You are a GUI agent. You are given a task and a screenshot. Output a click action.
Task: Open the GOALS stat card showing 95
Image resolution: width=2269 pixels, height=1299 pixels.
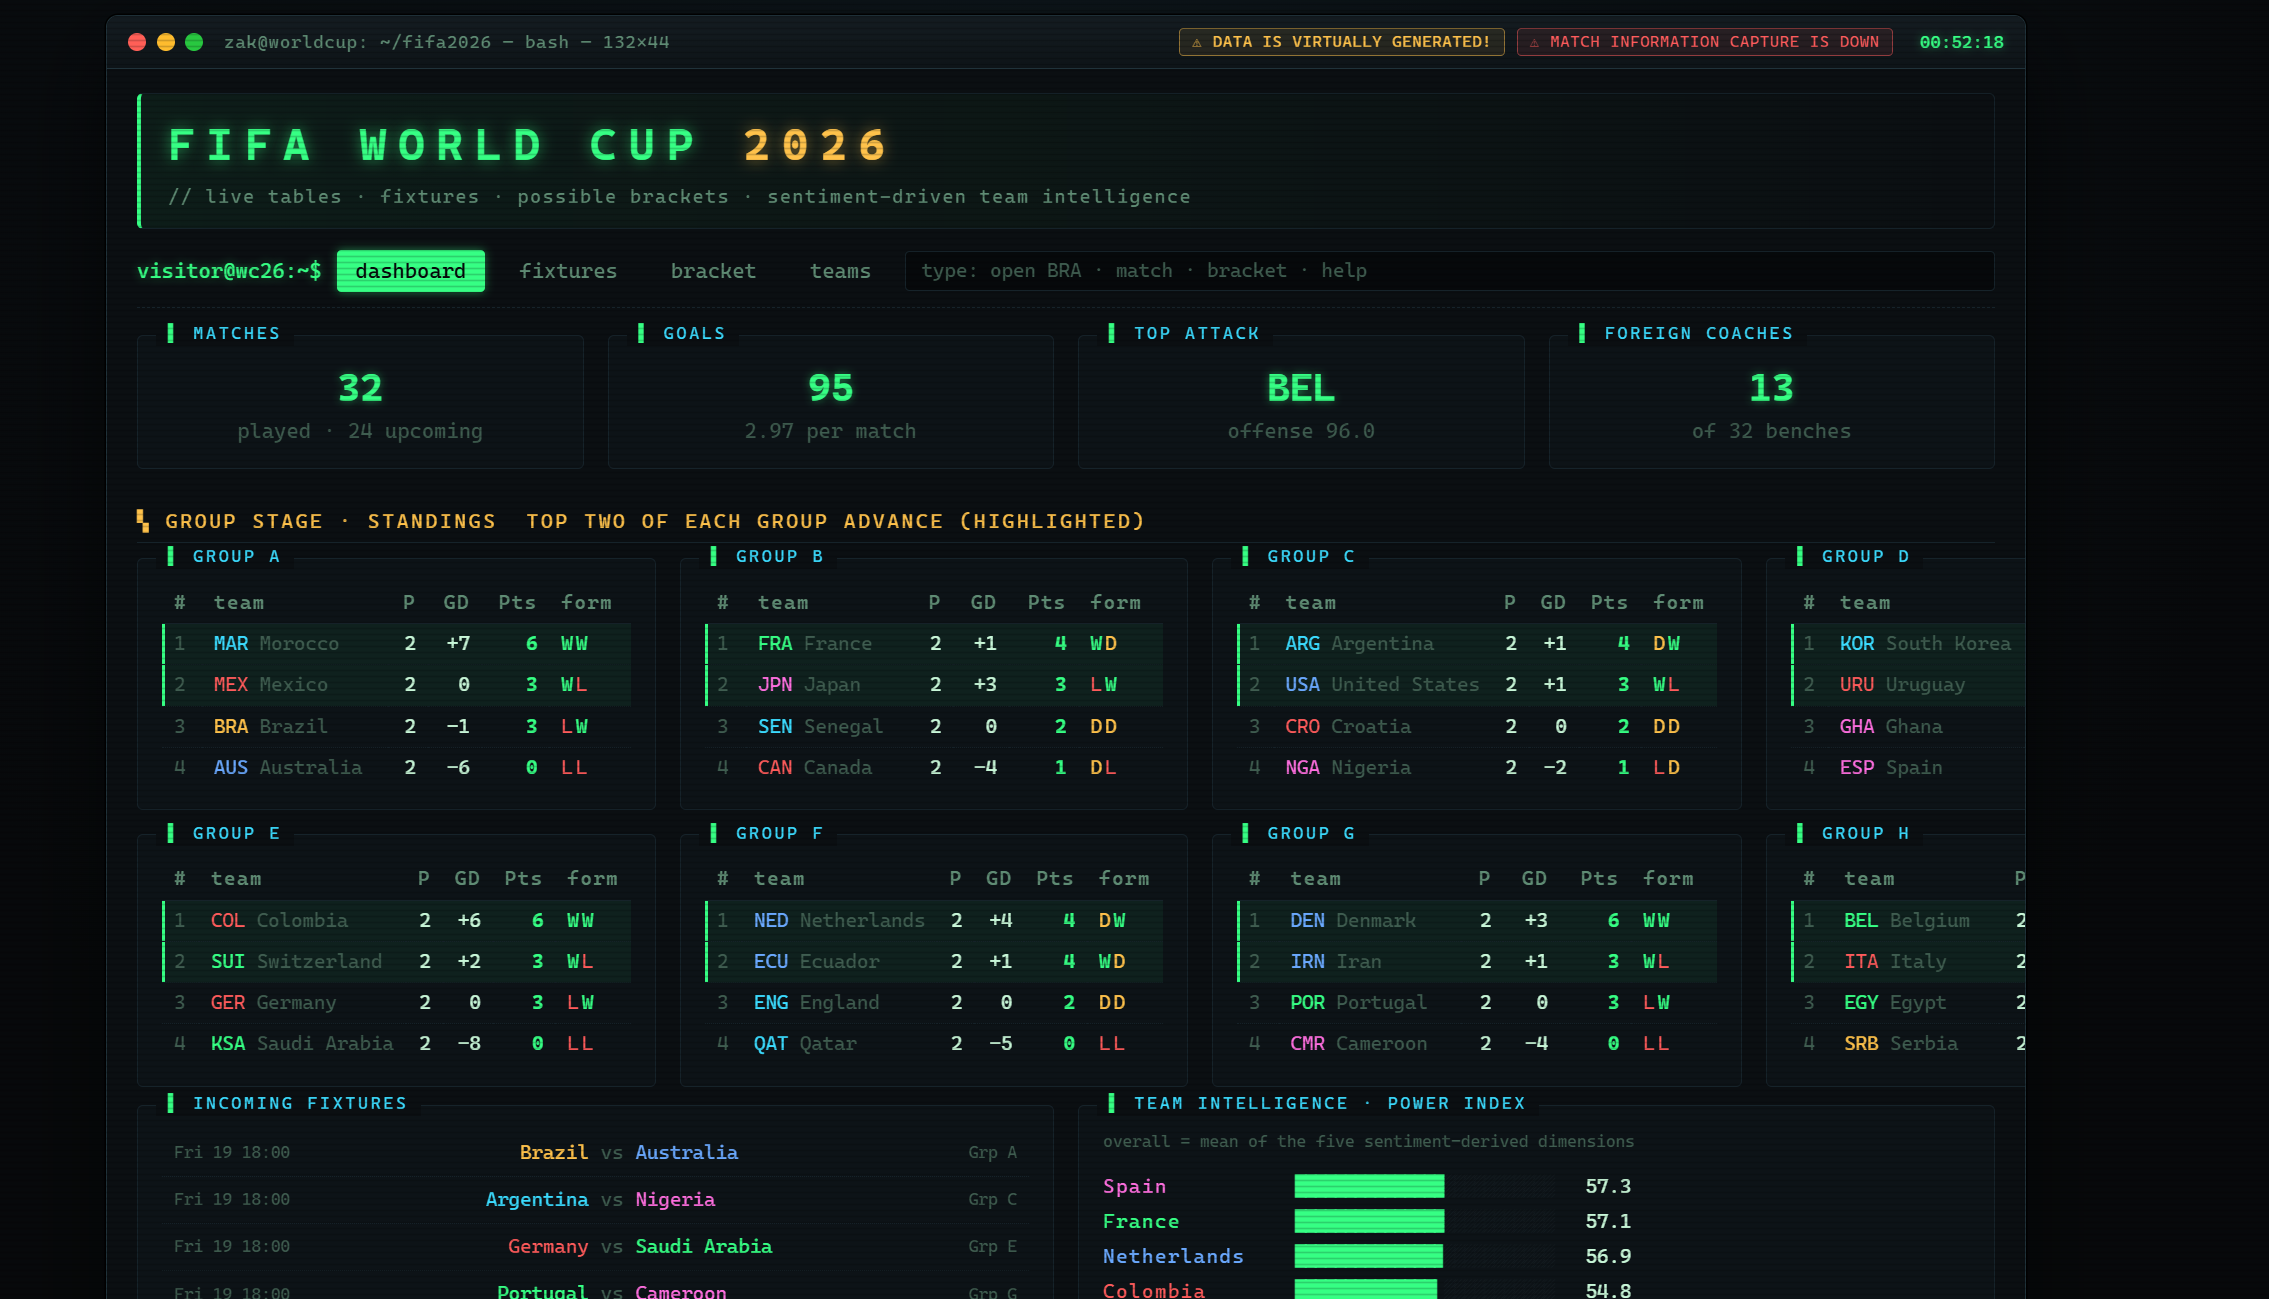830,402
